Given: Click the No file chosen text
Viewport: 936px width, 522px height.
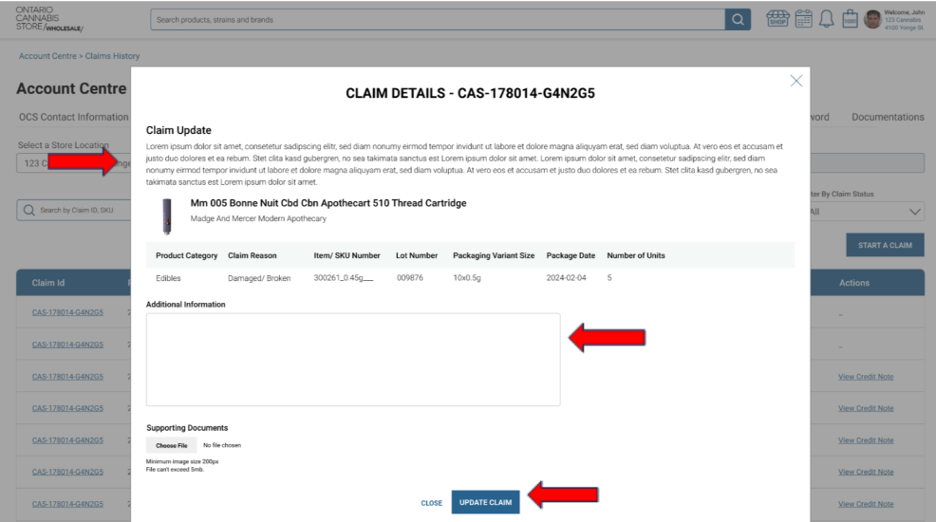Looking at the screenshot, I should pyautogui.click(x=222, y=446).
